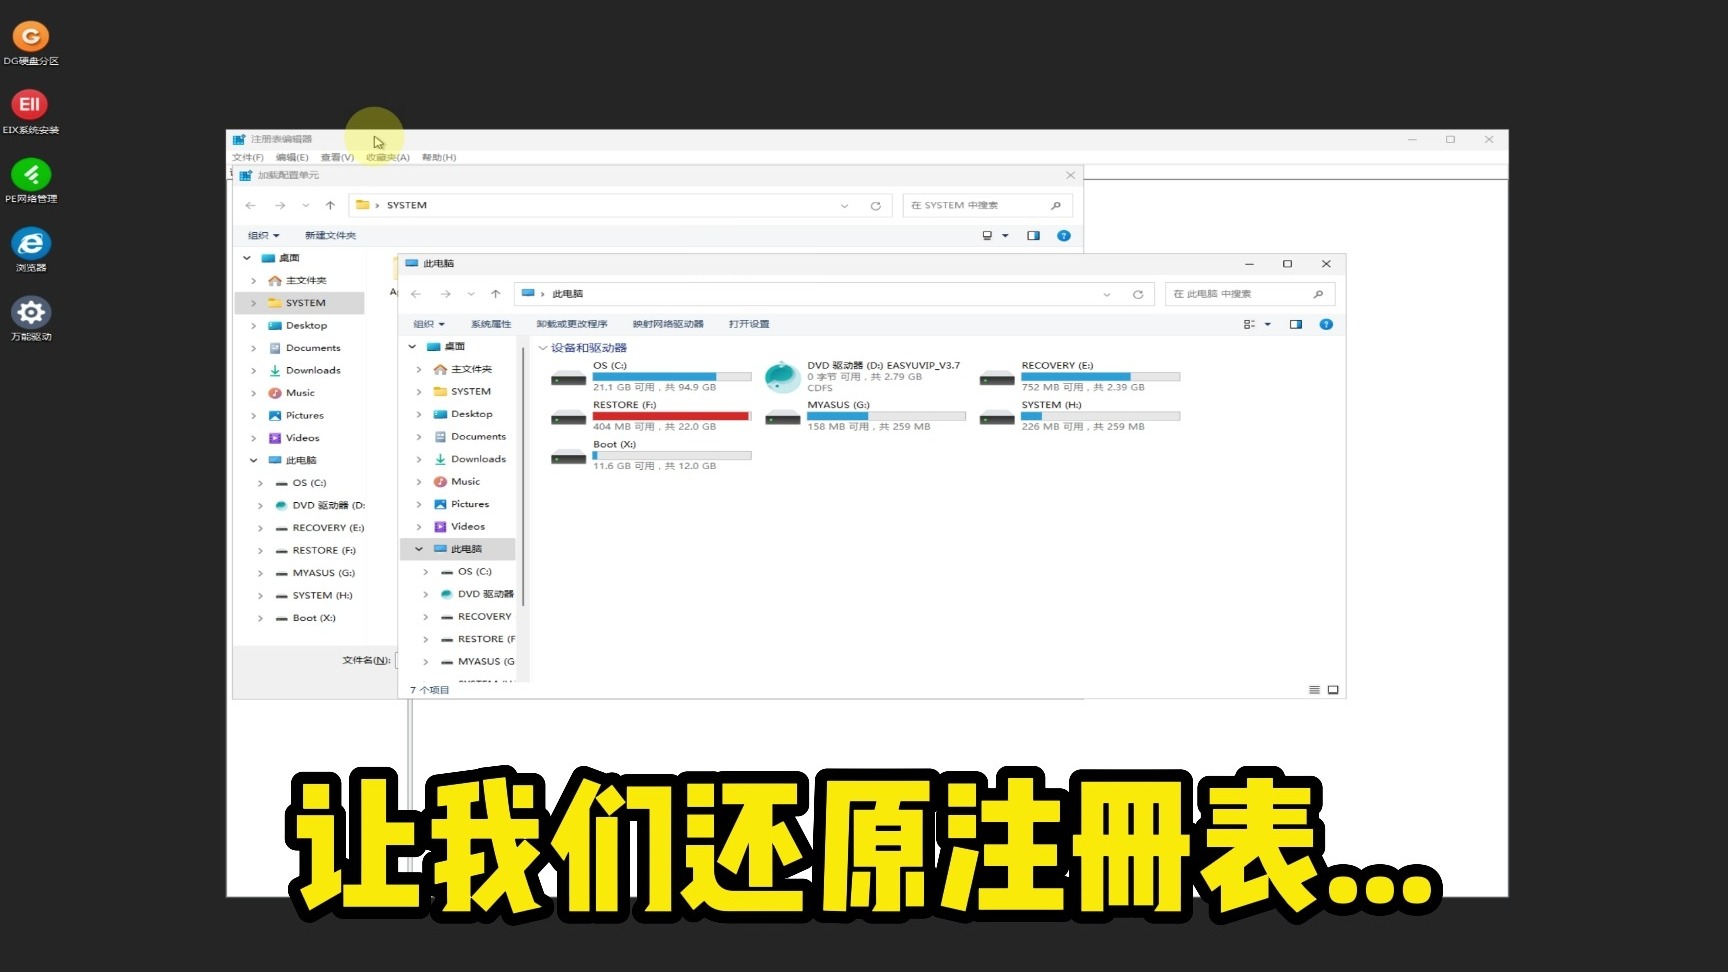This screenshot has width=1728, height=972.
Task: Open the PE网络管理 tool
Action: tap(30, 175)
